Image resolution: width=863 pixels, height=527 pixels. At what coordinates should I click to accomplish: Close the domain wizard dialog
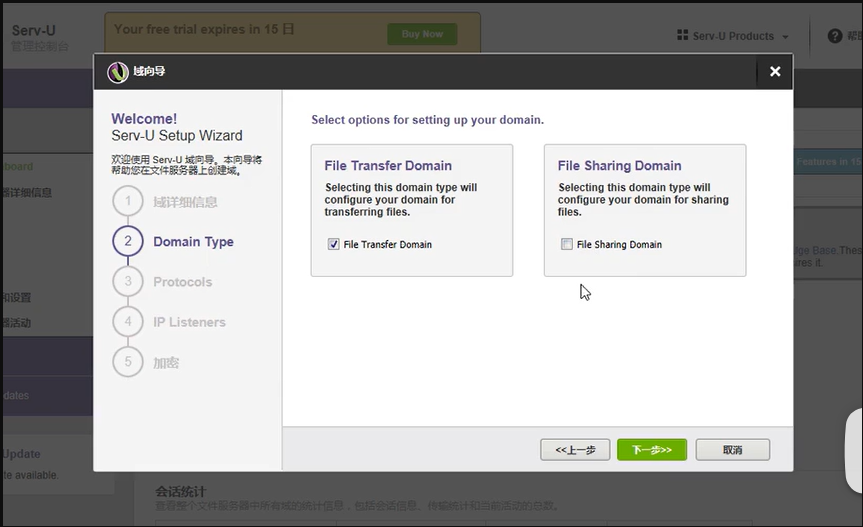[775, 72]
